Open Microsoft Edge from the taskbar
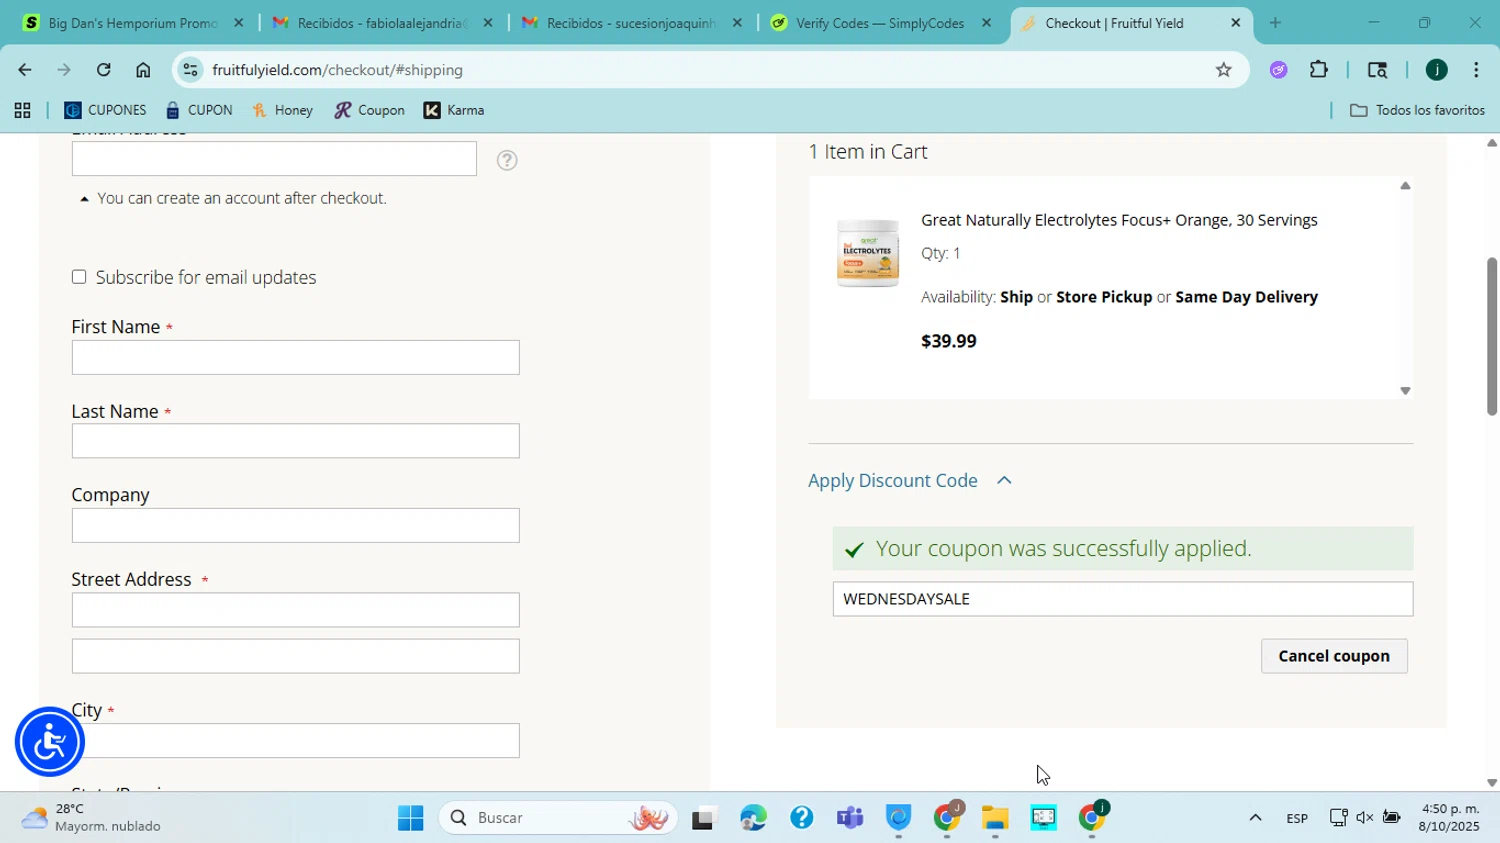Viewport: 1500px width, 843px height. click(x=753, y=818)
